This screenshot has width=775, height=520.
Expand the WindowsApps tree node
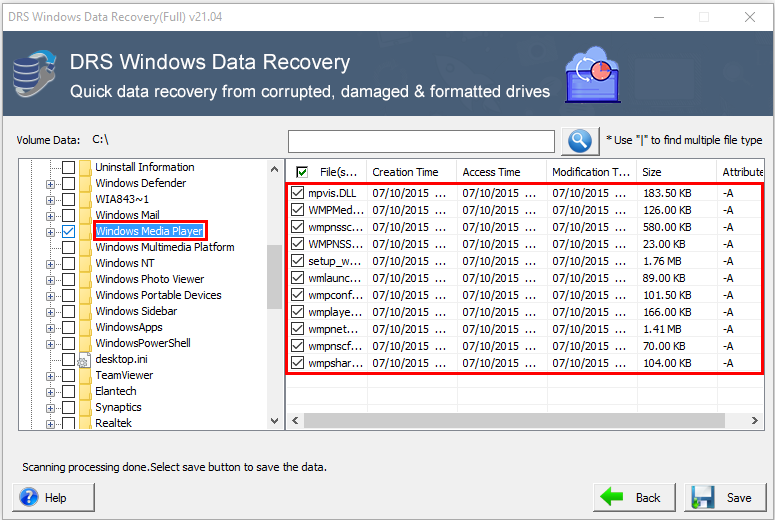(x=50, y=328)
